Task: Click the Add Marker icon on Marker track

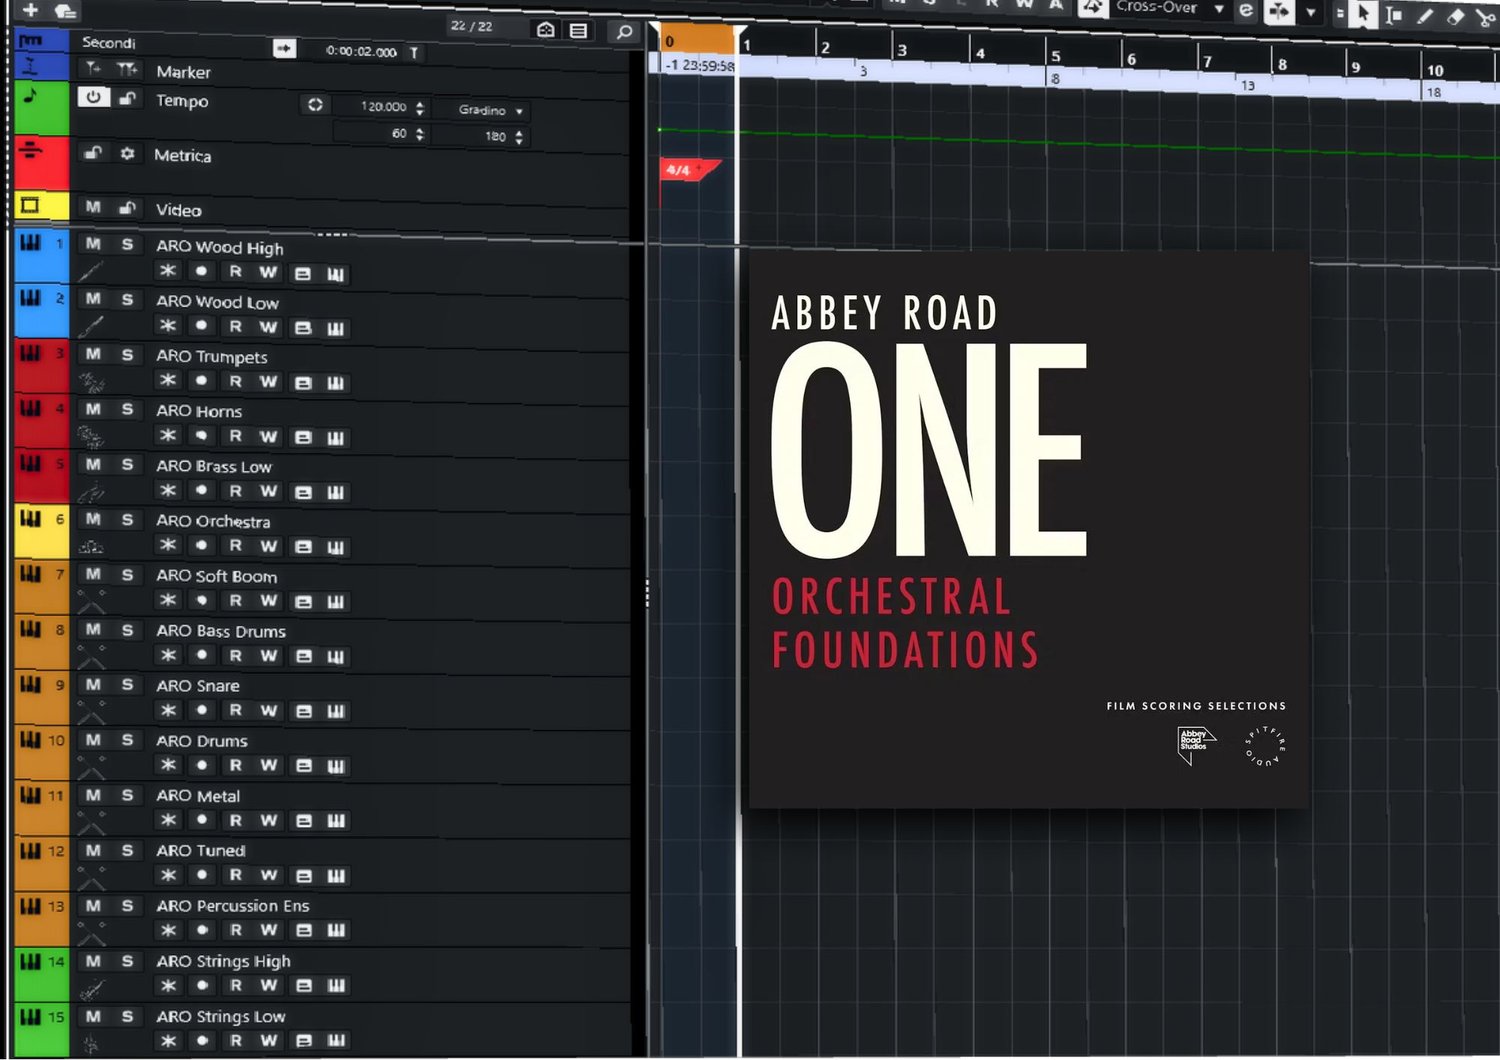Action: point(93,68)
